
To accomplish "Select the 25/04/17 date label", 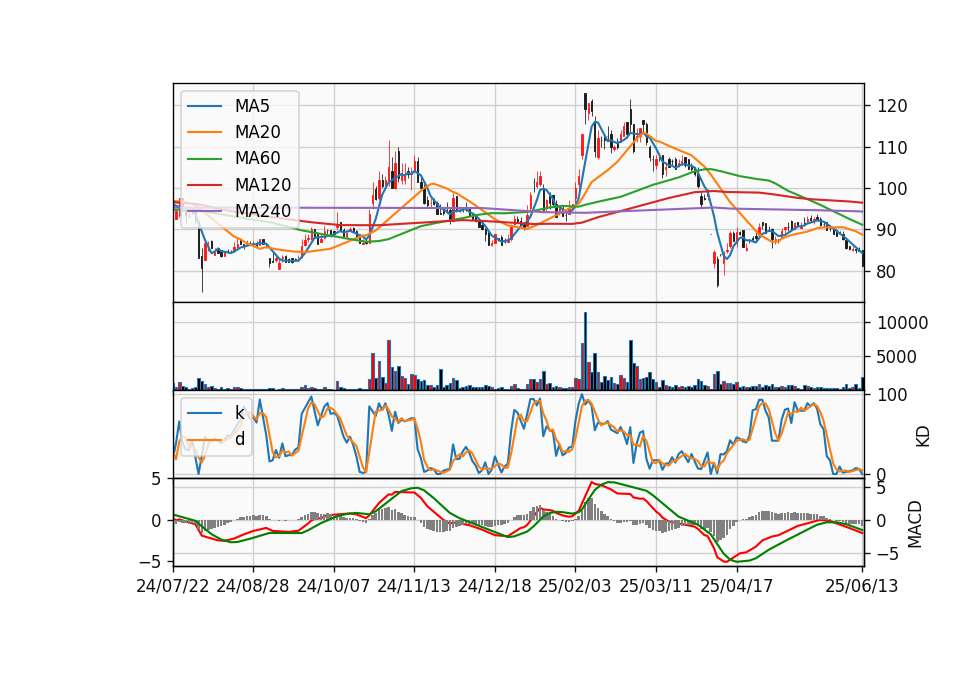I will [x=737, y=586].
